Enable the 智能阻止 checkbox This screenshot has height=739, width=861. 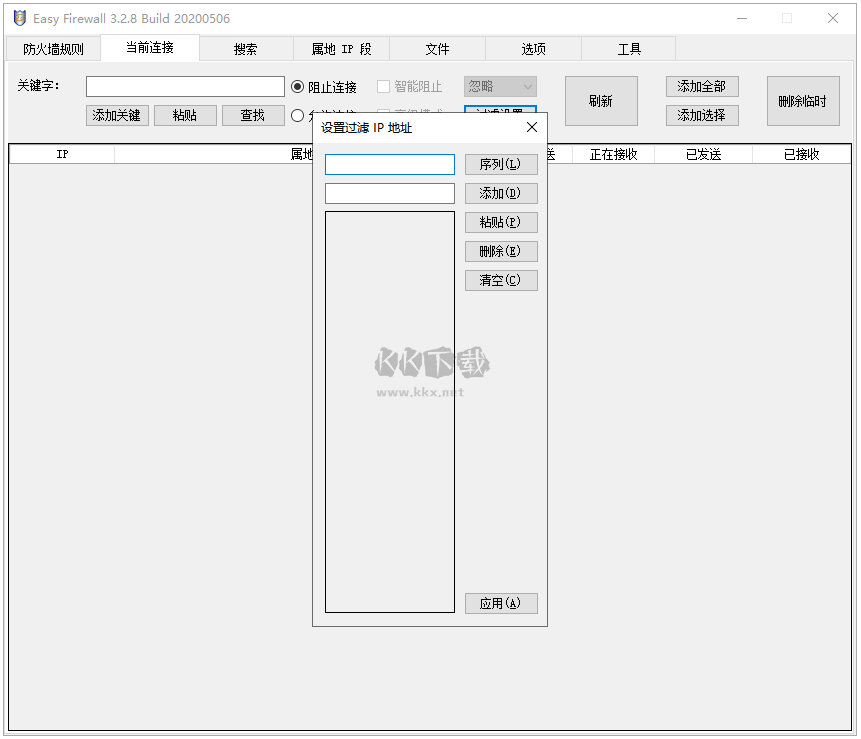click(382, 85)
